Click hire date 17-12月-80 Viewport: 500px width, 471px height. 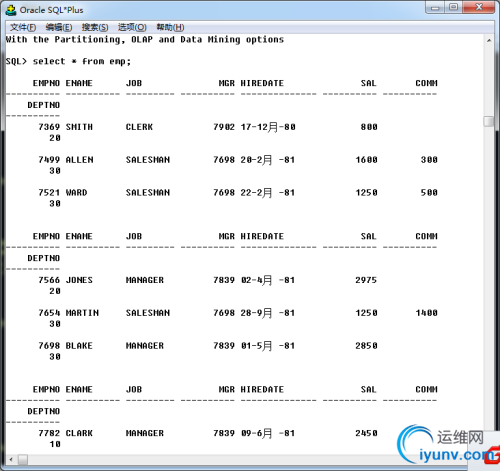(x=268, y=127)
